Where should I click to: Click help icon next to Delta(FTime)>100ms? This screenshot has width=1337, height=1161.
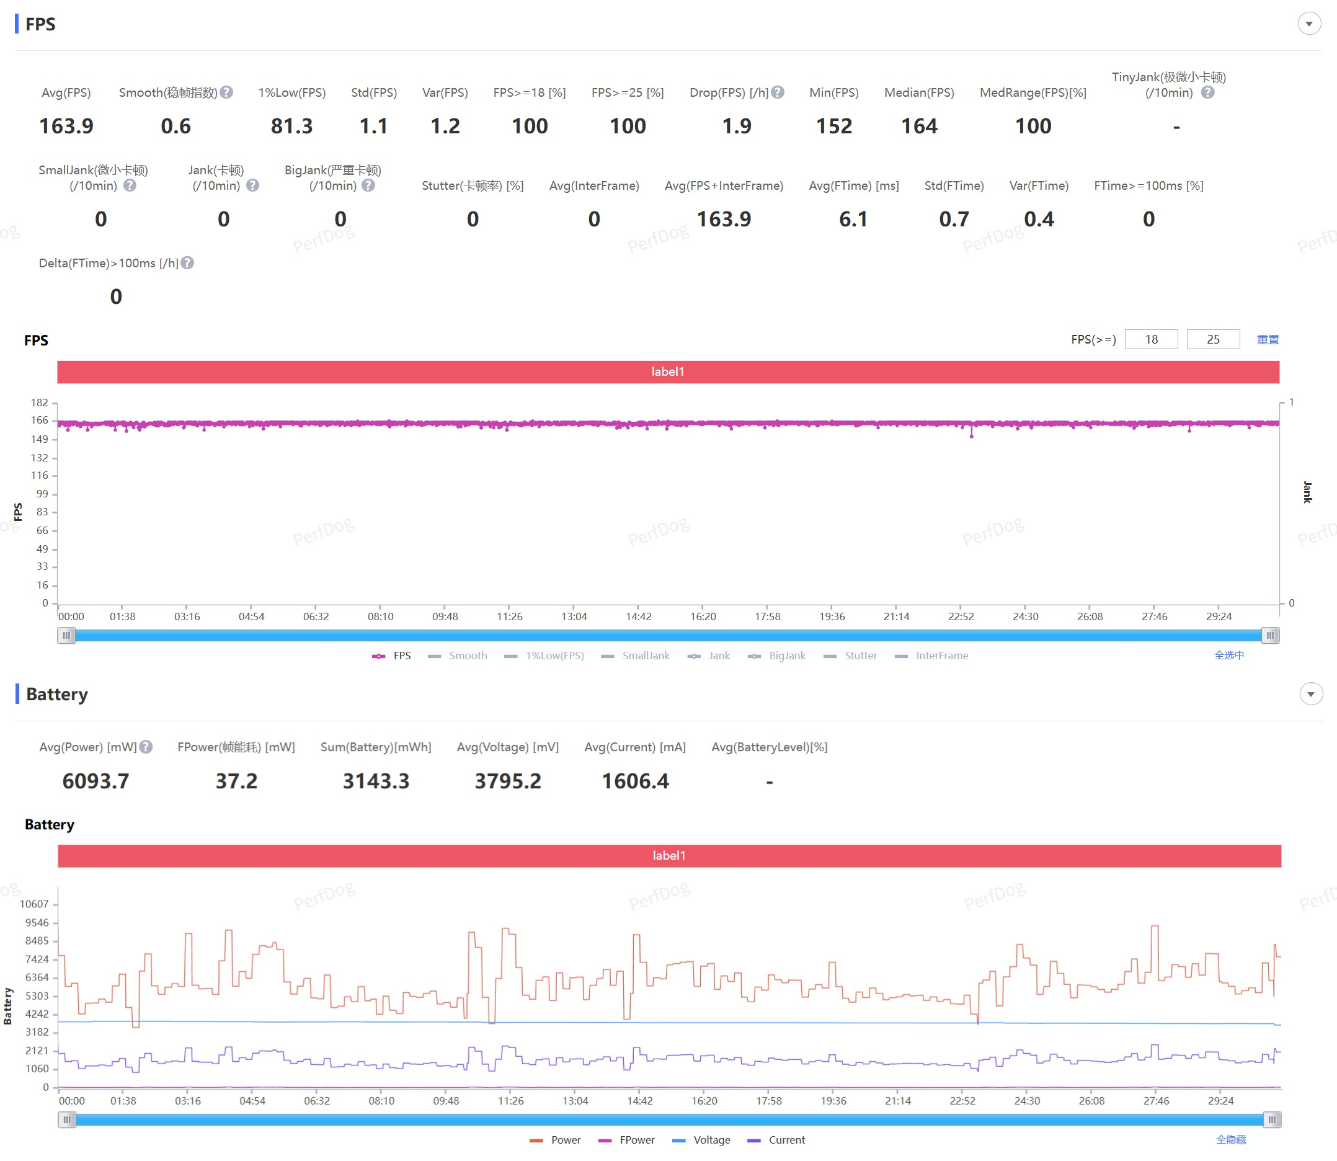[x=188, y=263]
